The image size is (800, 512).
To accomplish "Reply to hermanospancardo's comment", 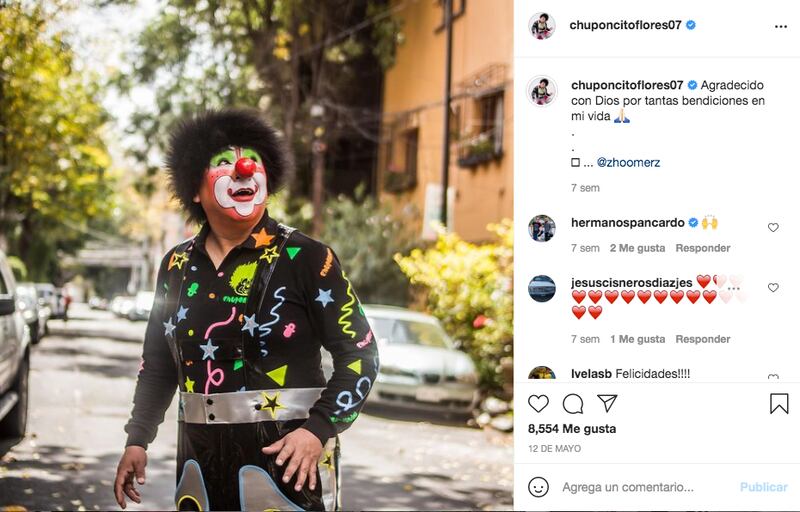I will click(x=703, y=248).
